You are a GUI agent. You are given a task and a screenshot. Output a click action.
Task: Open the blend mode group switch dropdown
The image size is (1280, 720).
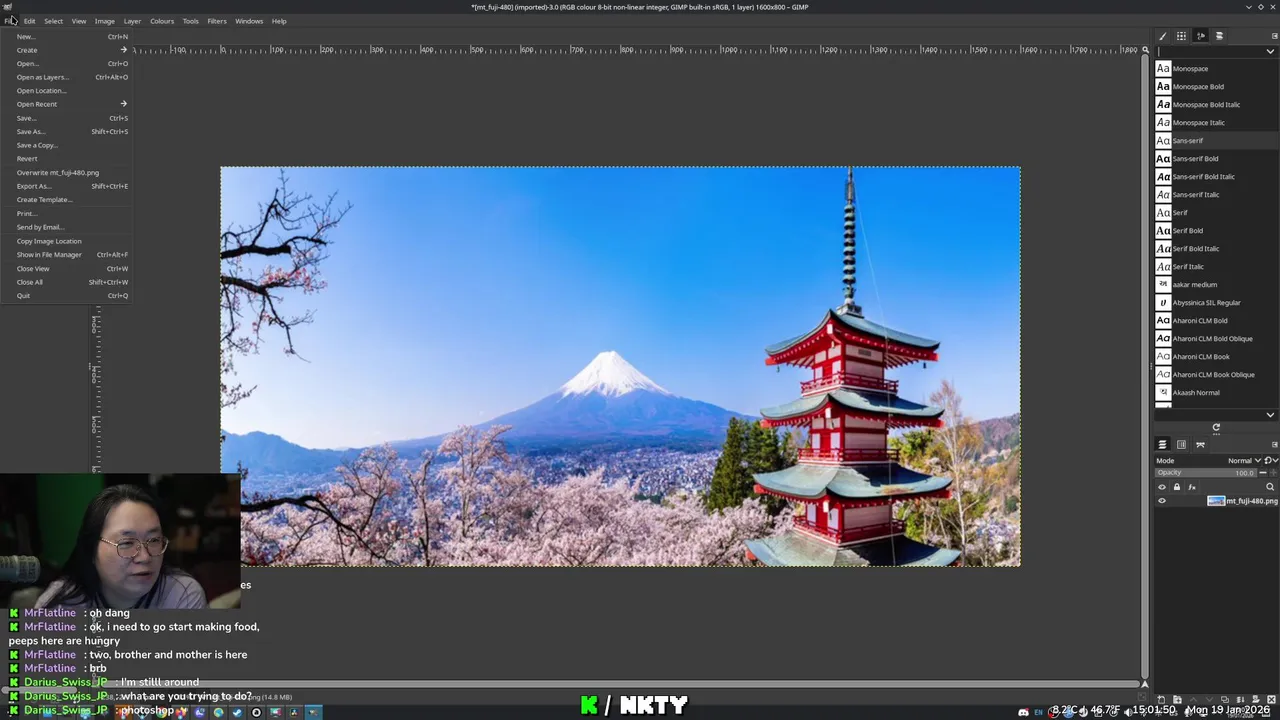[1270, 461]
